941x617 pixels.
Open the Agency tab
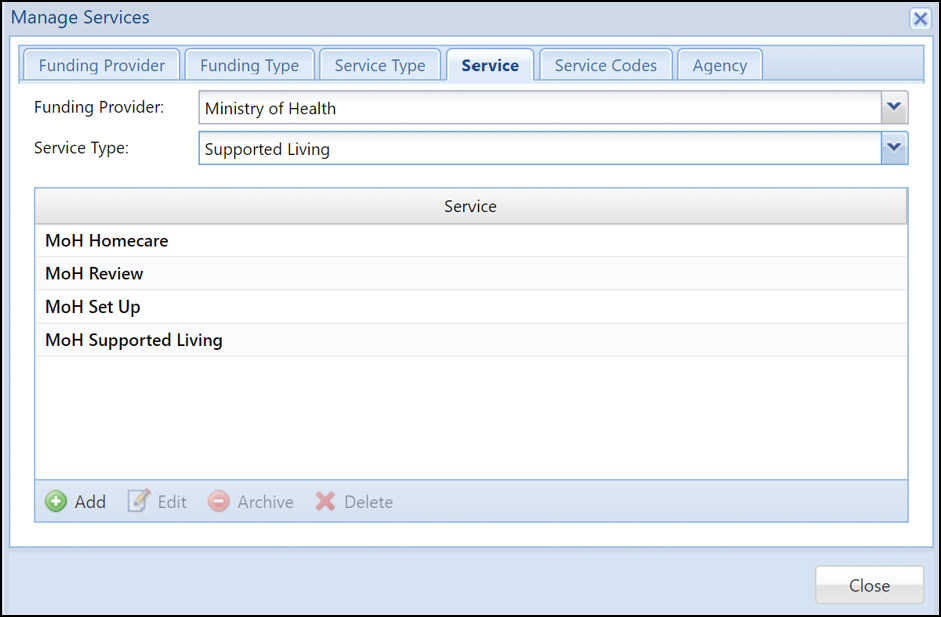[x=720, y=65]
